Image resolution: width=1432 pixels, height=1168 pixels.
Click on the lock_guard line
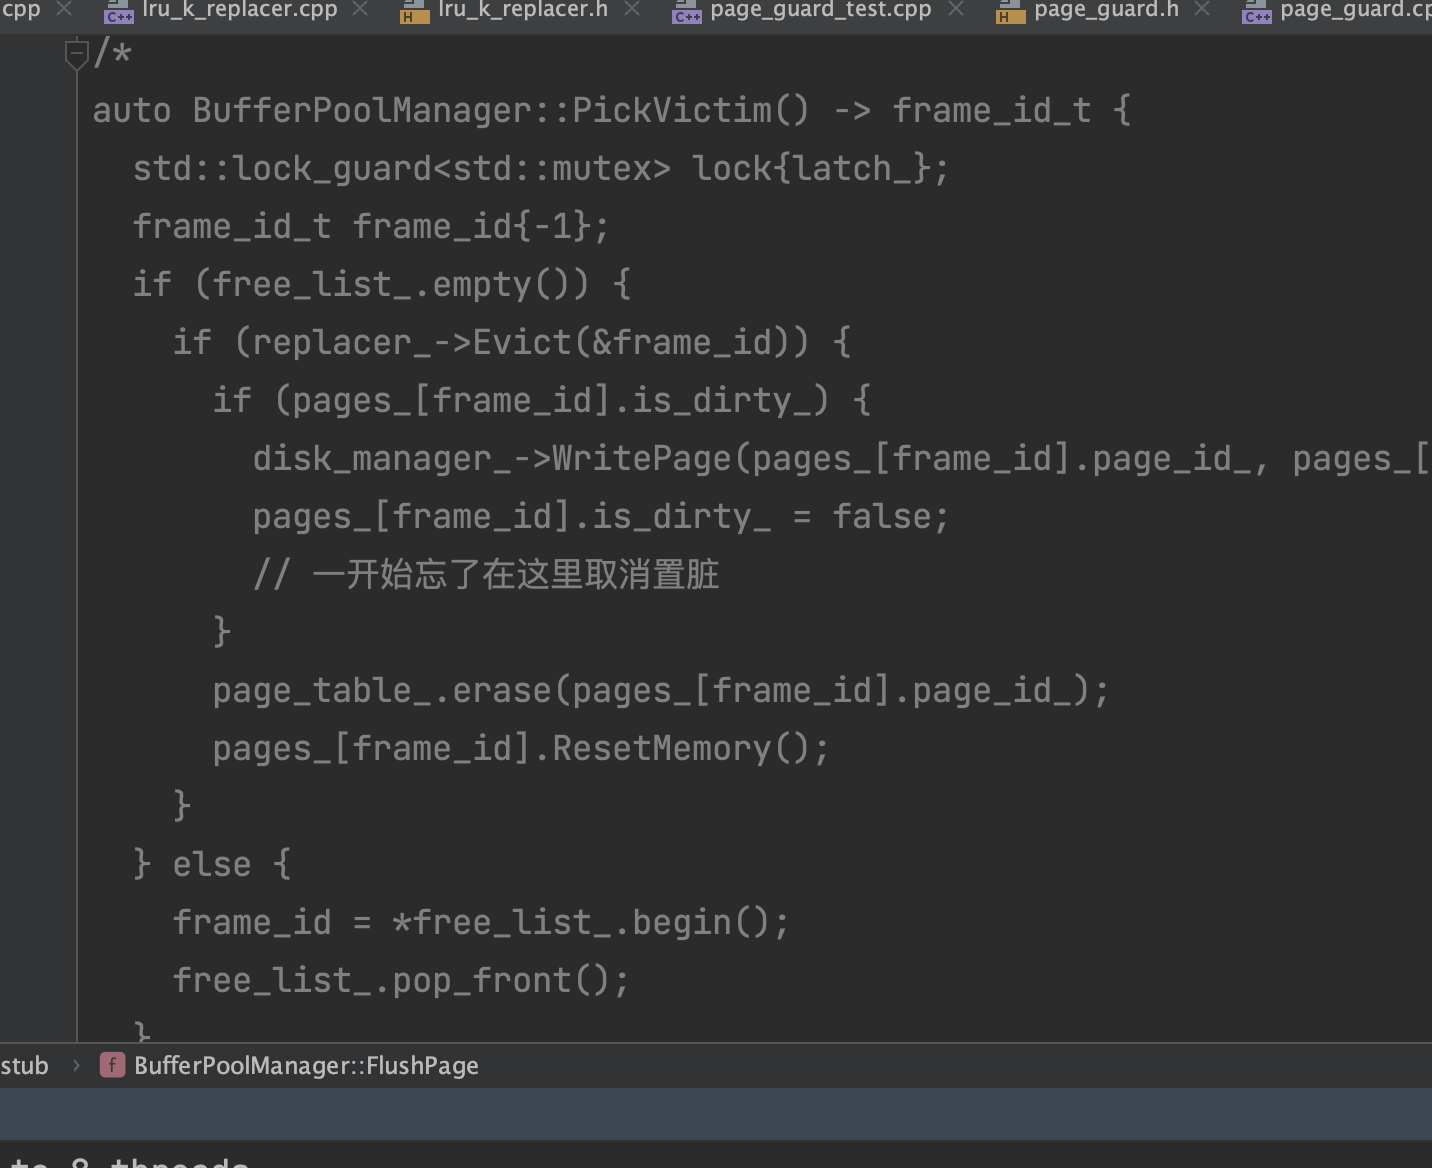(x=541, y=168)
